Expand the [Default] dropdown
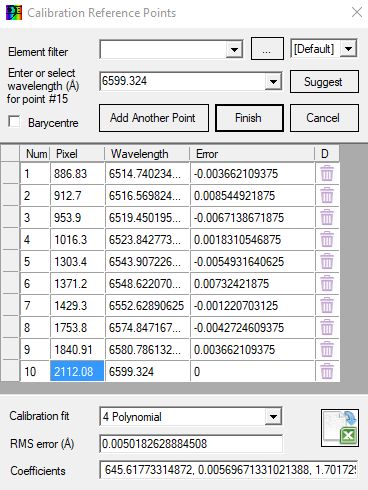Screen dimensions: 368x490 pos(348,49)
